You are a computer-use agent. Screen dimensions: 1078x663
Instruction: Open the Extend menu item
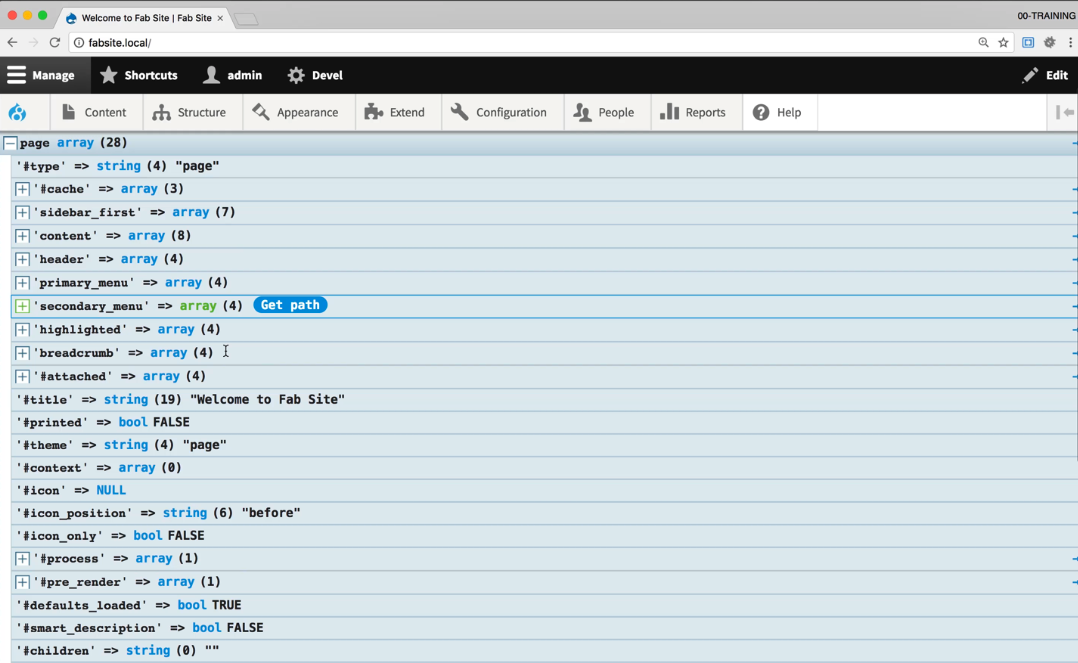tap(395, 112)
